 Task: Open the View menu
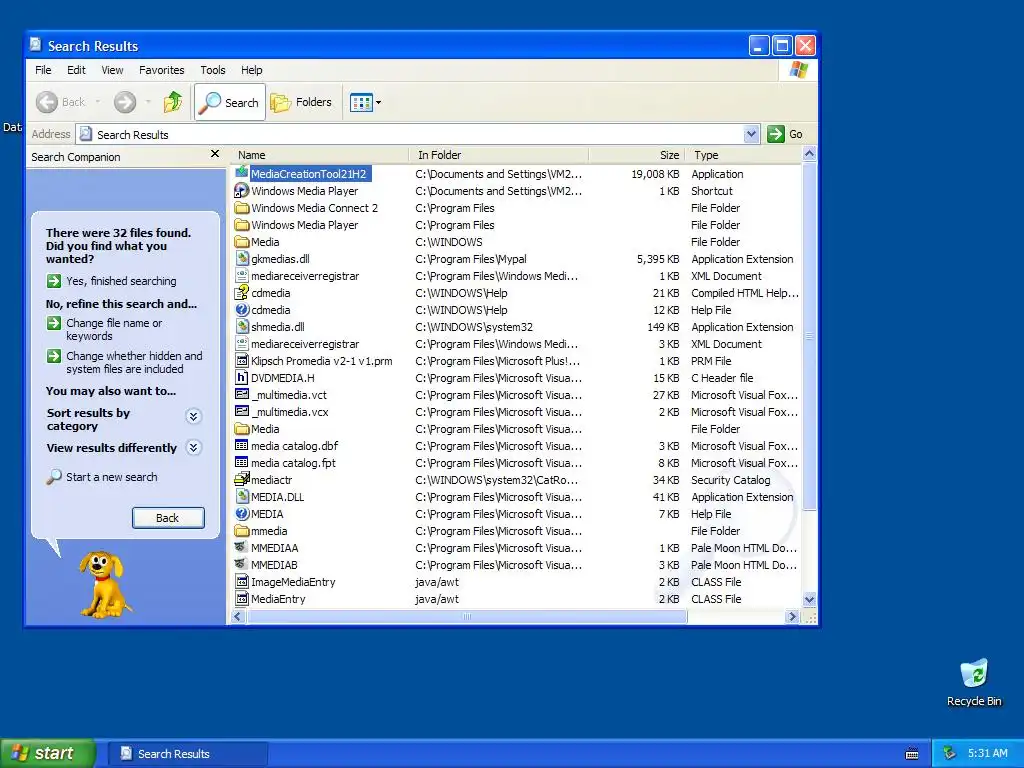[112, 70]
